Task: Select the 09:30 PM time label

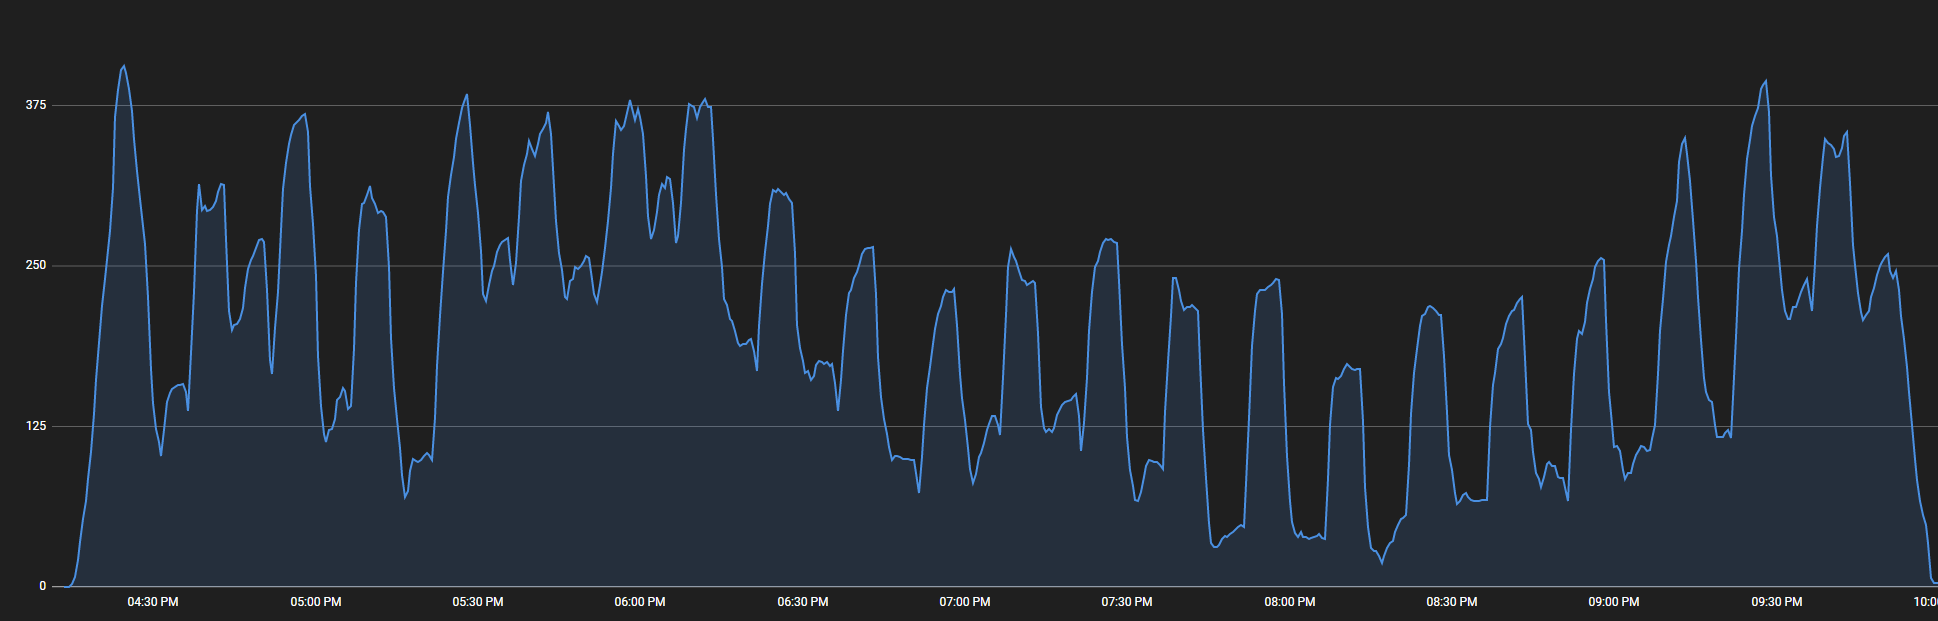Action: [1777, 602]
